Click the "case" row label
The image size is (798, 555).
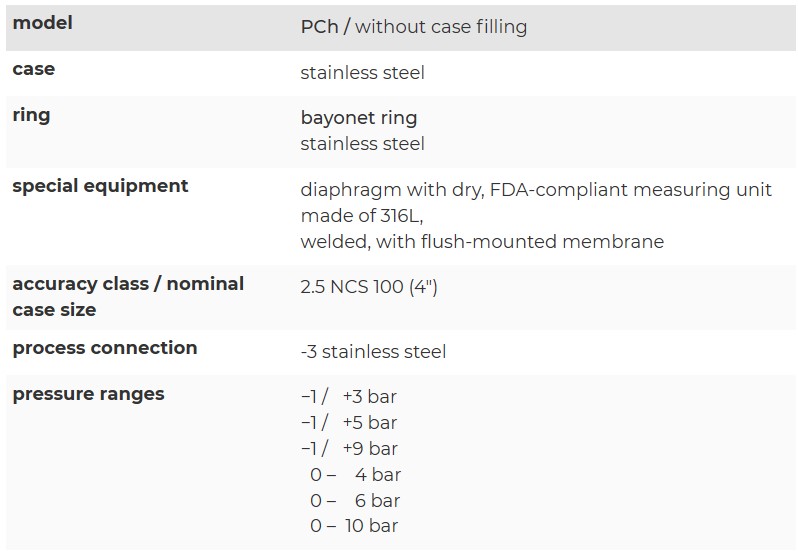click(33, 69)
